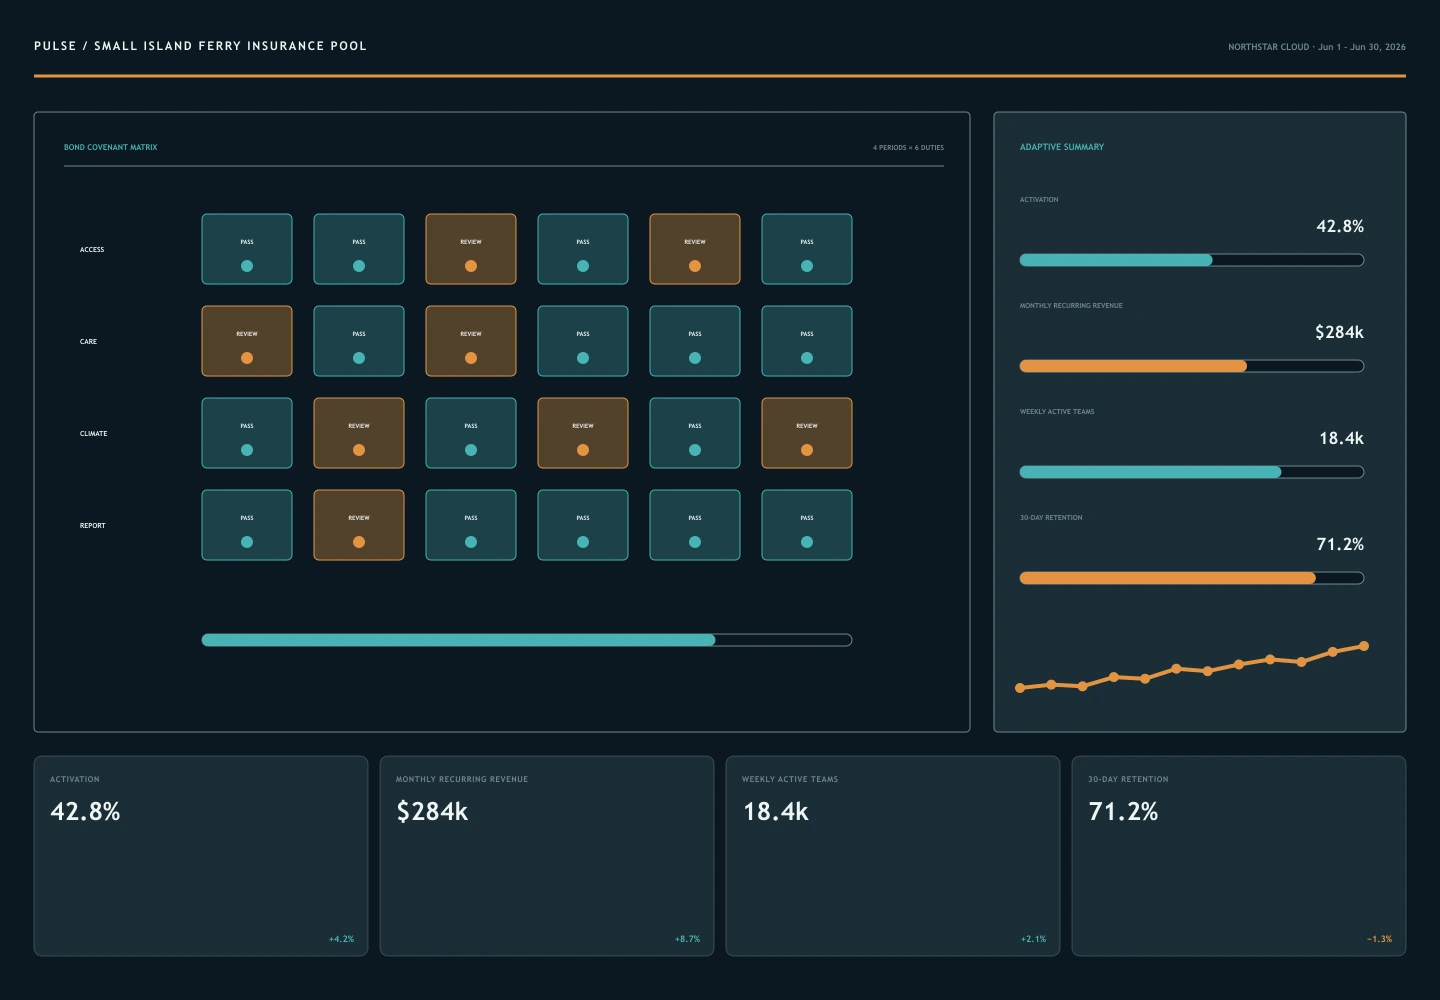Select the first REVIEW cell in the CARE row

[x=247, y=341]
